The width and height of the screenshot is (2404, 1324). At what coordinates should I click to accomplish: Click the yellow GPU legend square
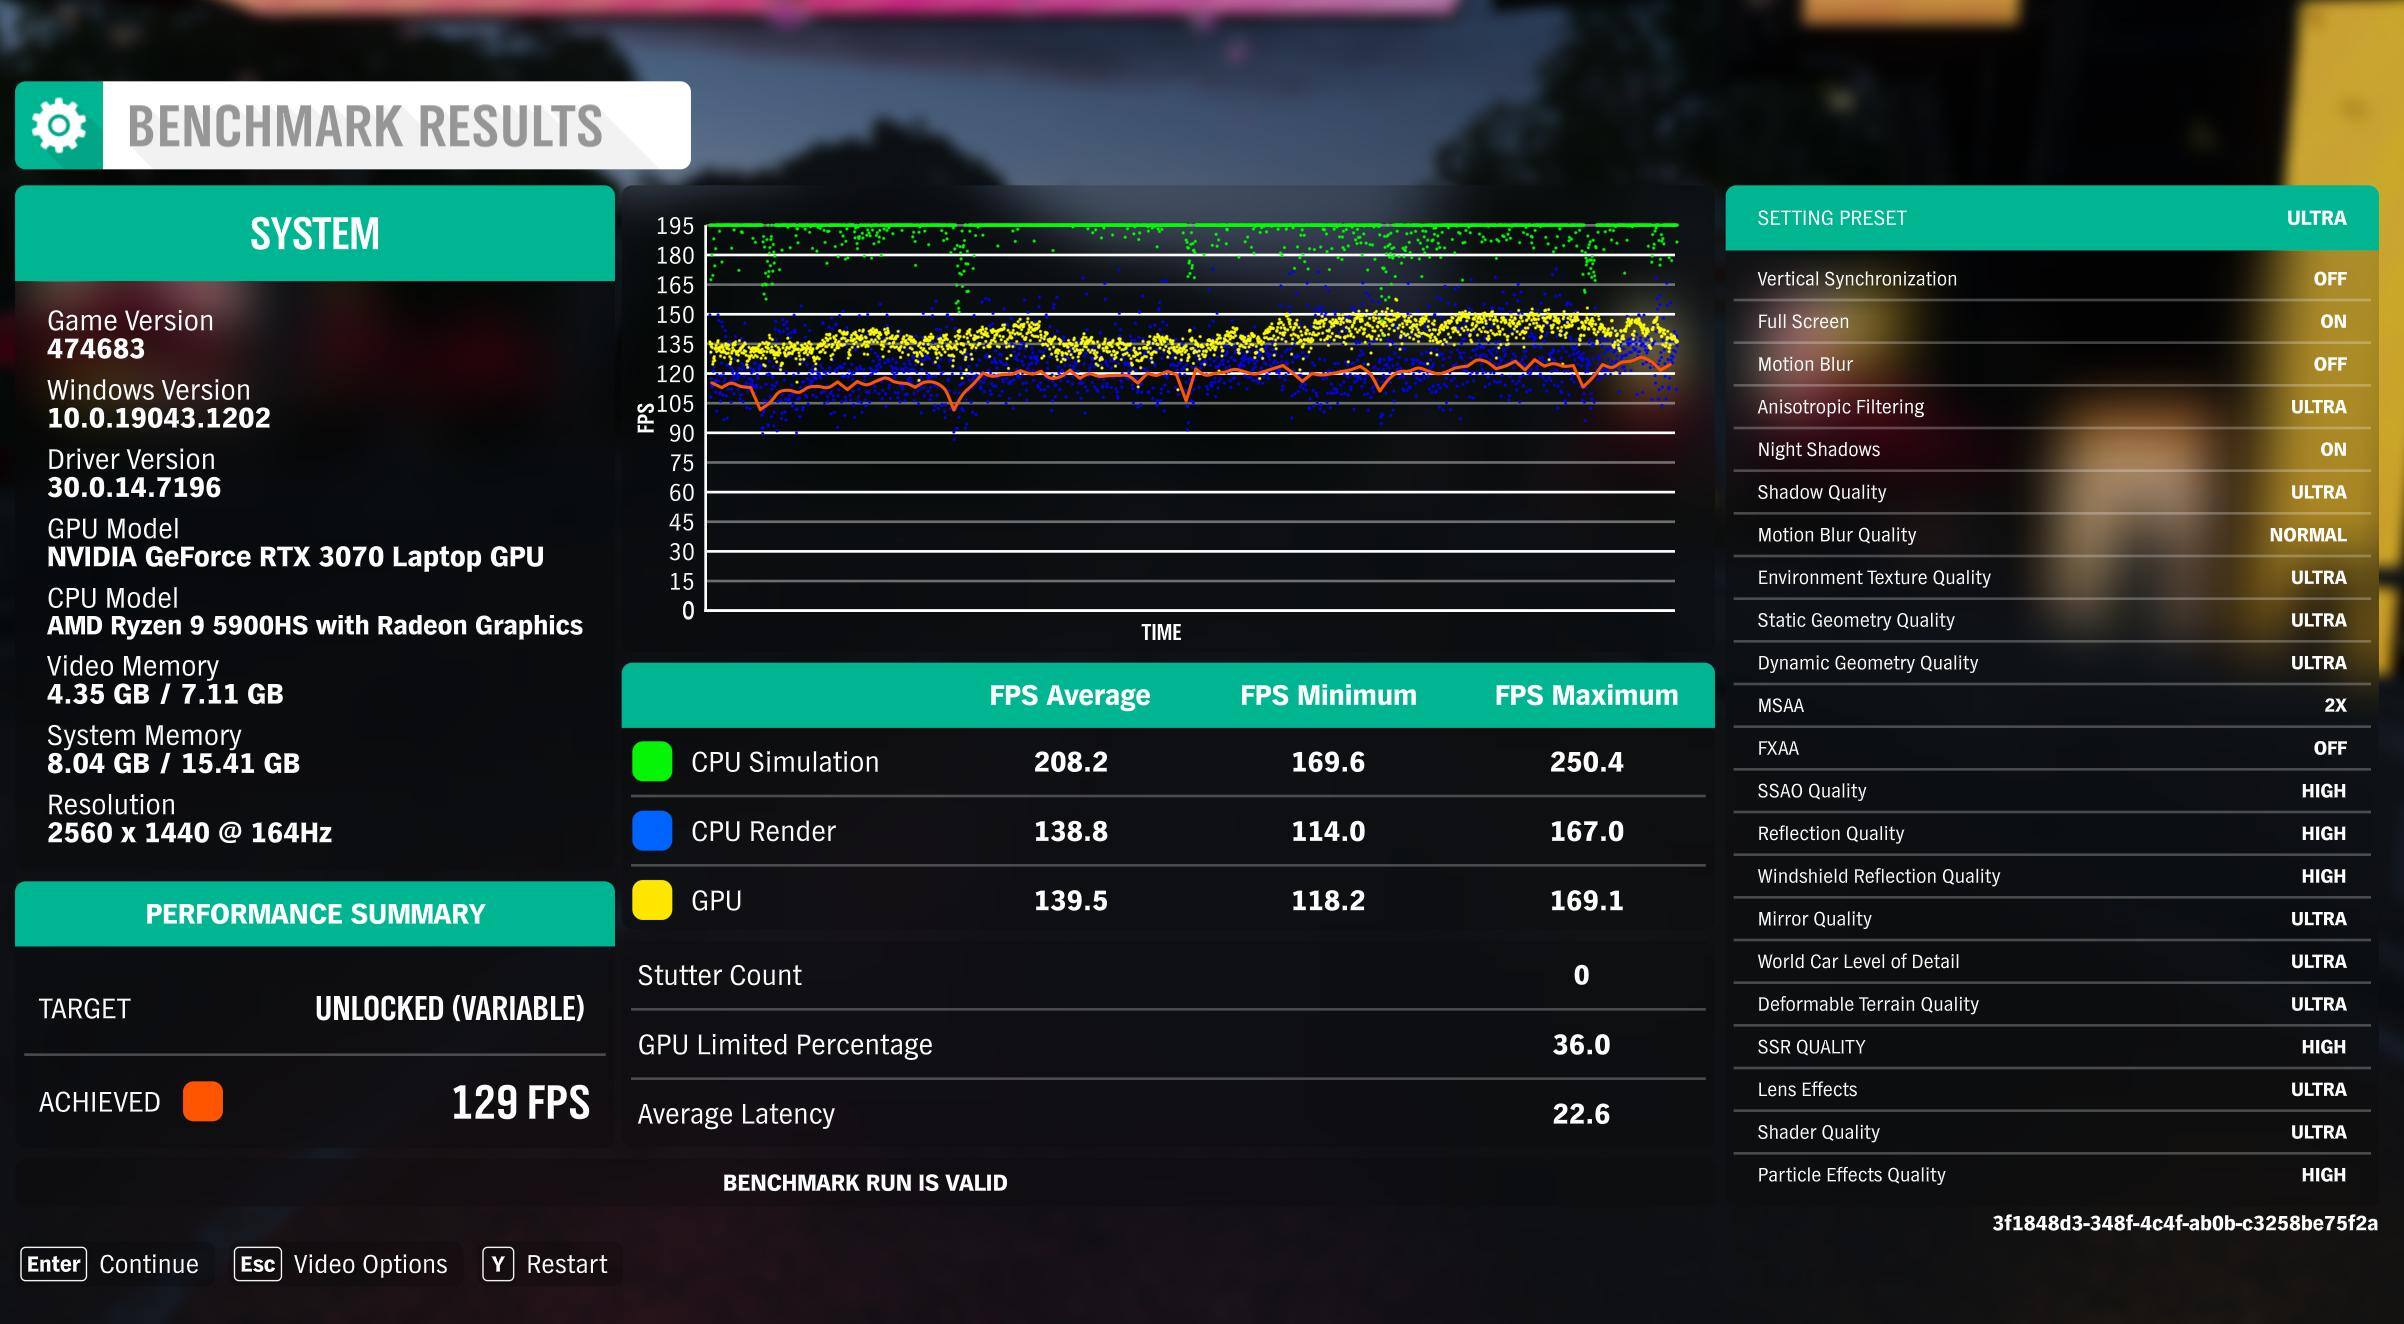click(652, 900)
